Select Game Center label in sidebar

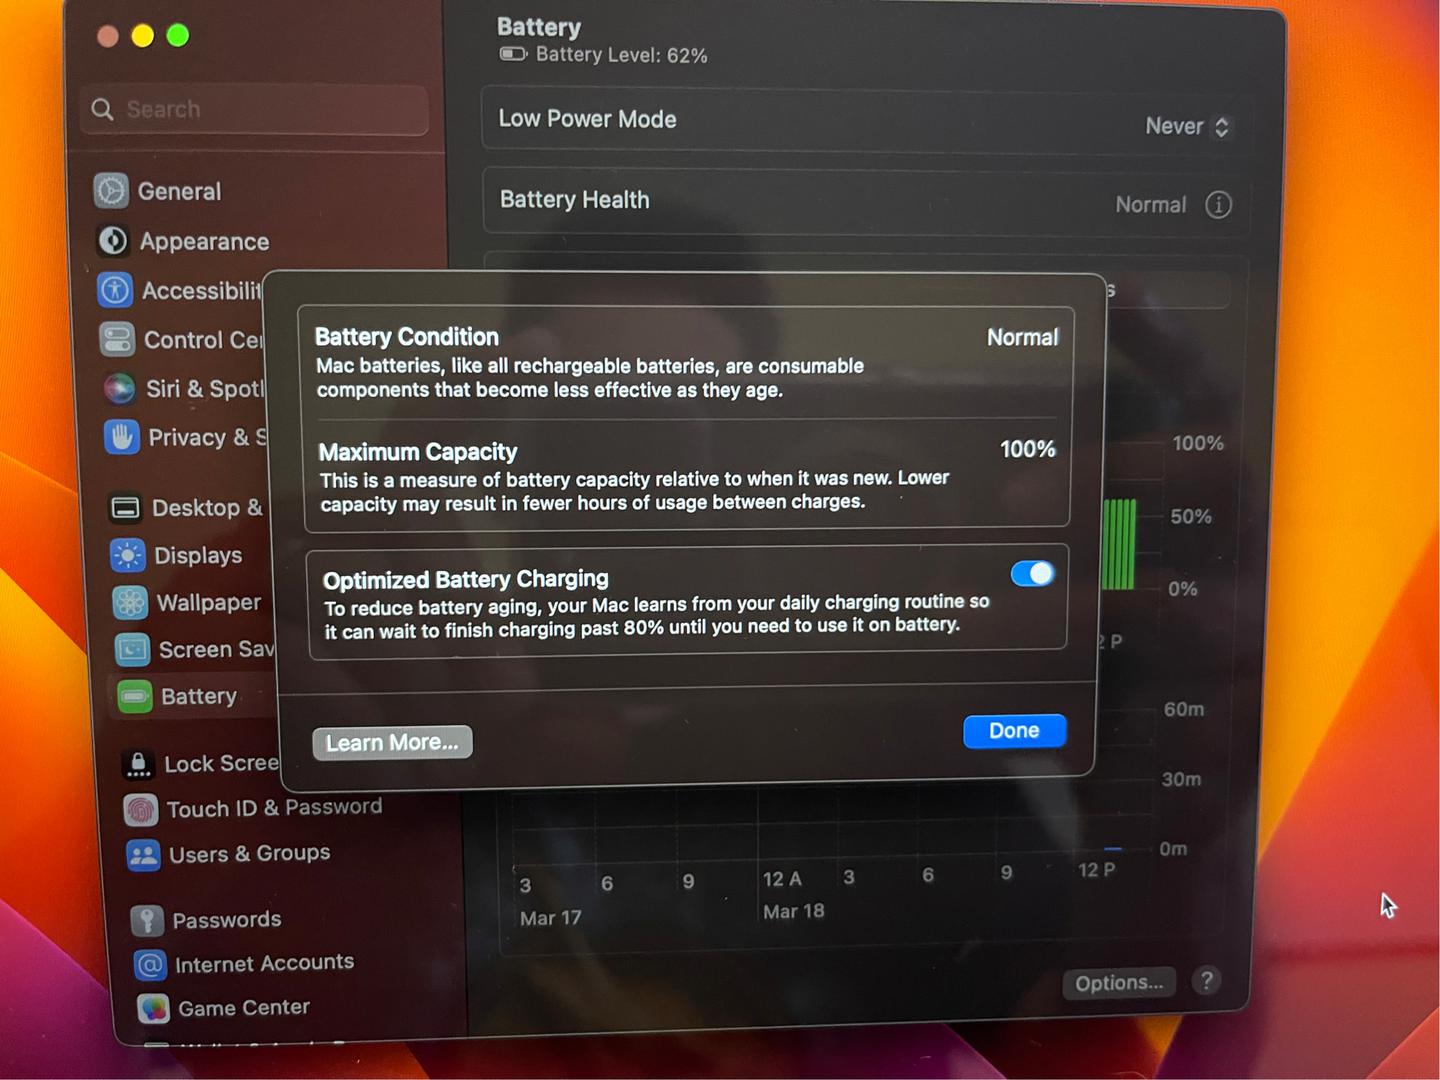tap(244, 1008)
